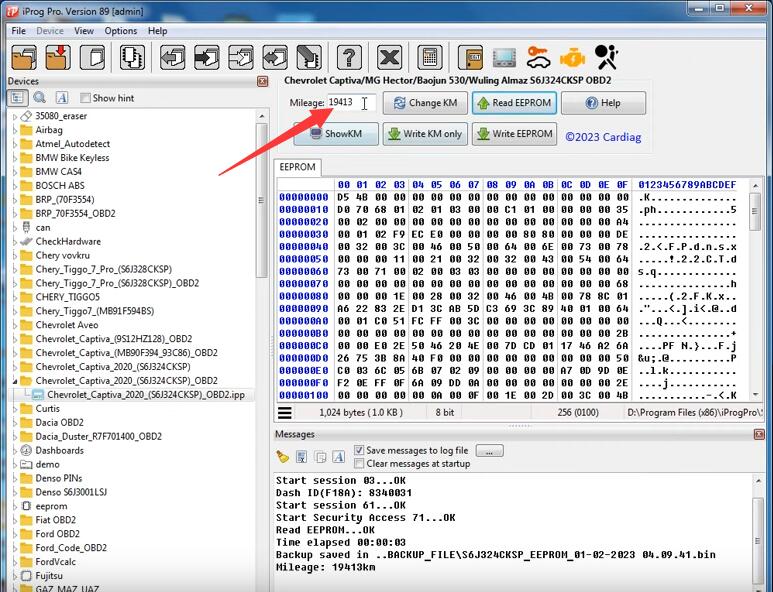Click the font icon in Messages panel
Screen dimensions: 773x592
point(339,457)
